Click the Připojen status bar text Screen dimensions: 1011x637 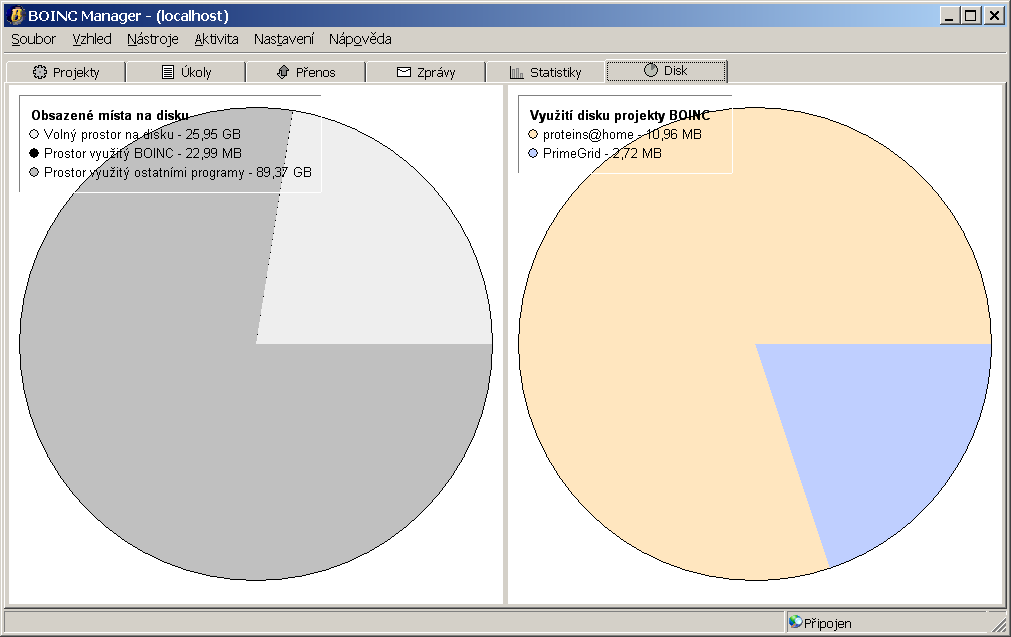point(827,623)
